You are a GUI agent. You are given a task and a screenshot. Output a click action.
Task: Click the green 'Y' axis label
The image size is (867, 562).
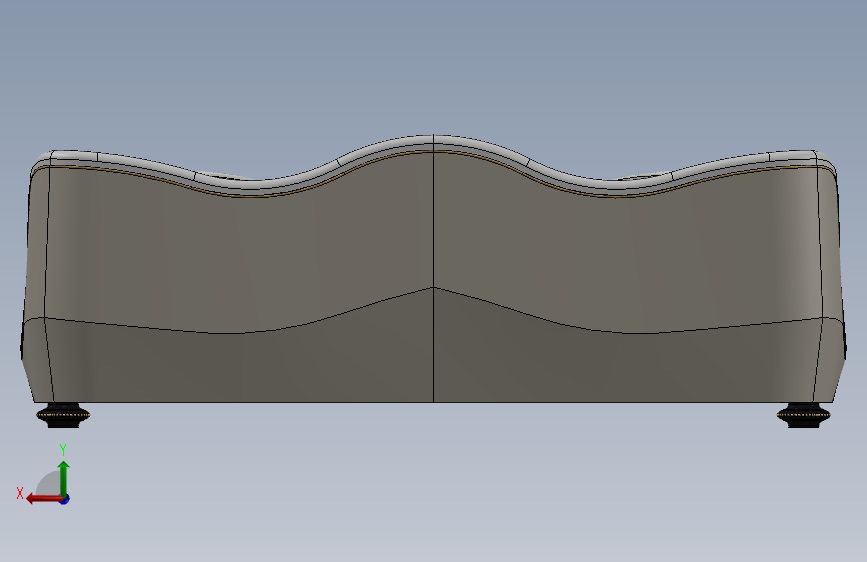(63, 450)
